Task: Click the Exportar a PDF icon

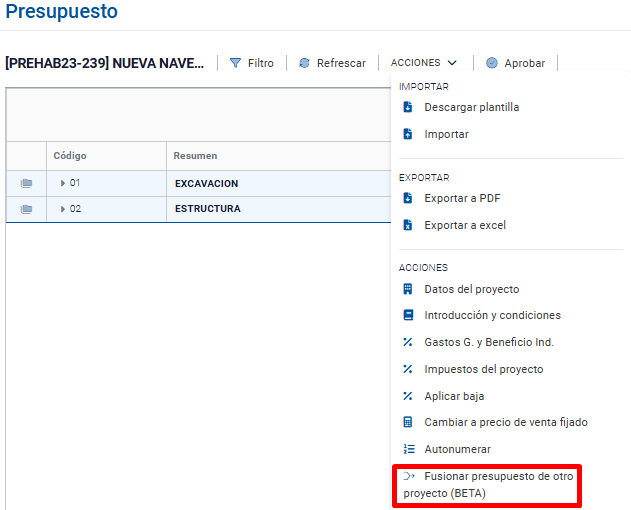Action: (x=408, y=198)
